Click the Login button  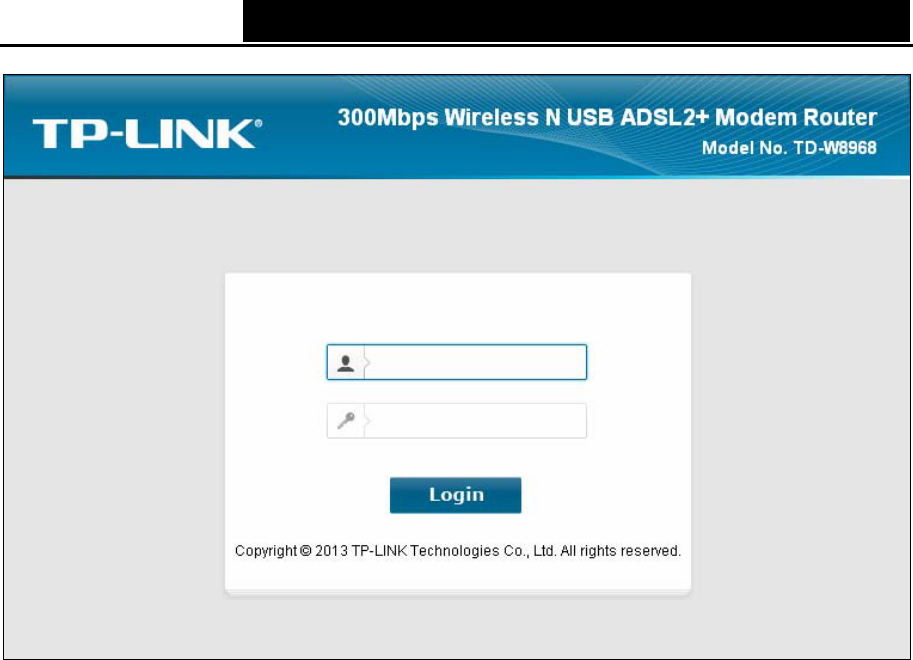[x=455, y=495]
